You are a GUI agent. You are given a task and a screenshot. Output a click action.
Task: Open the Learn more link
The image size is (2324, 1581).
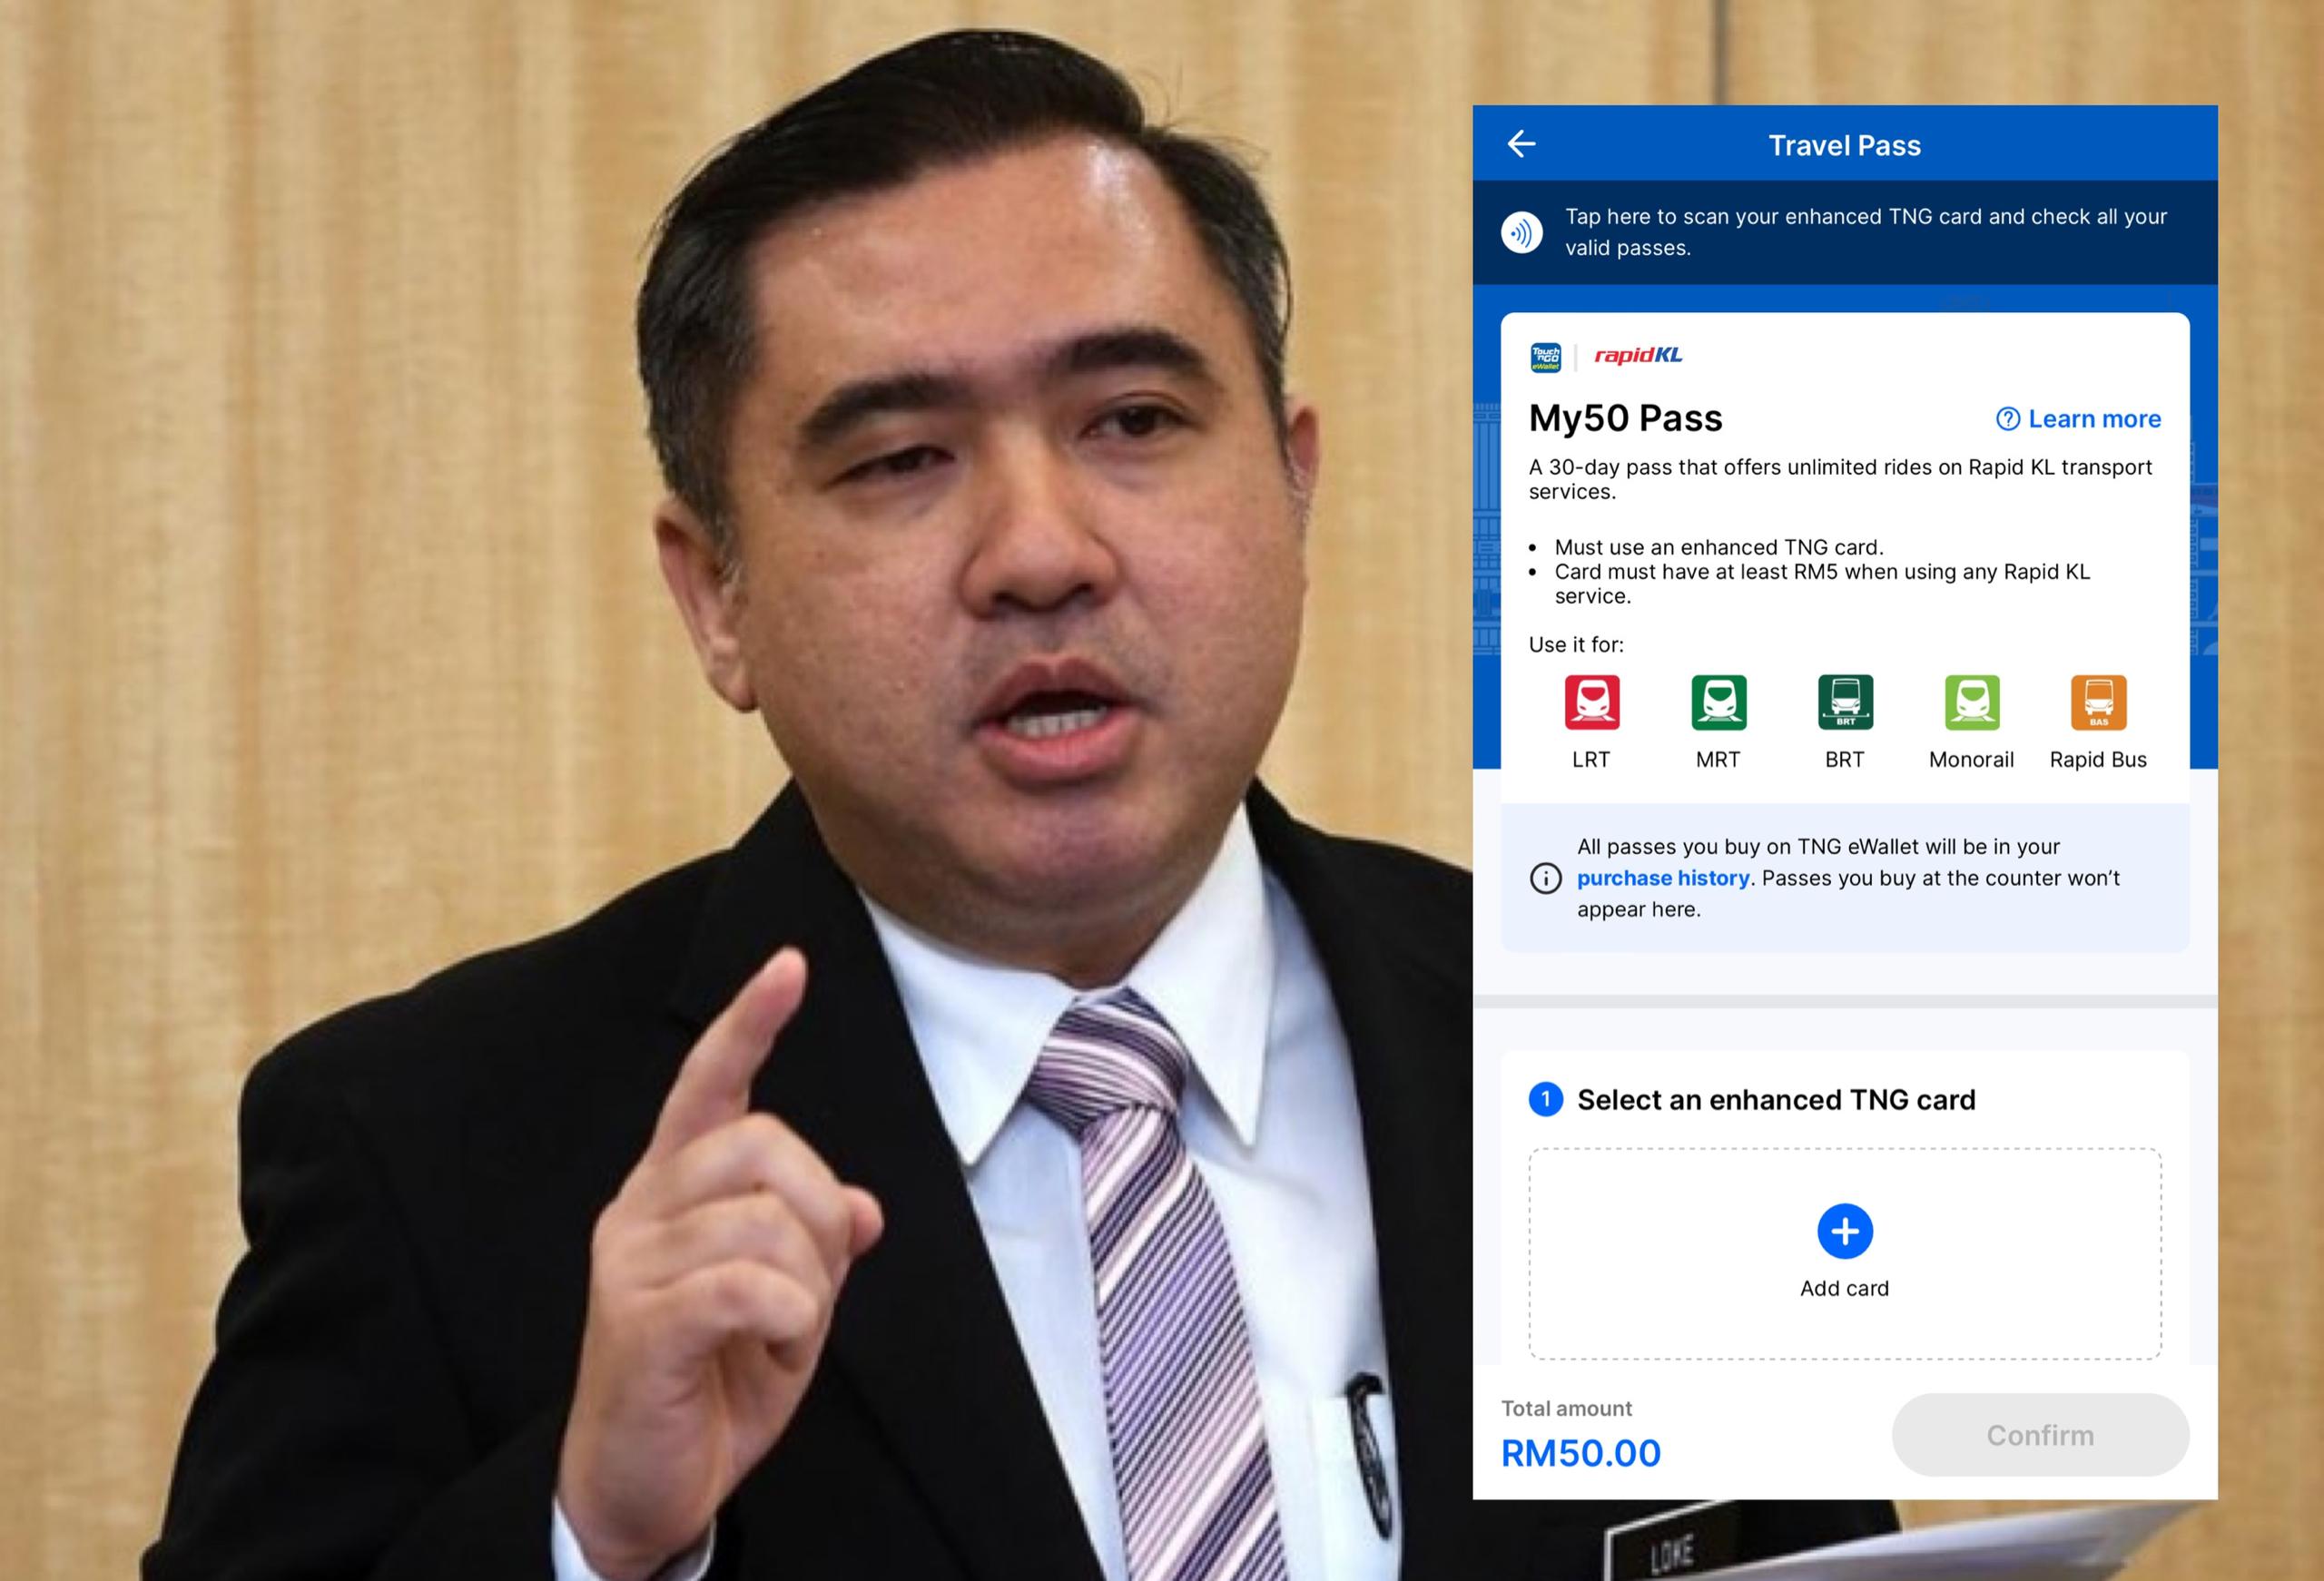pos(2094,419)
